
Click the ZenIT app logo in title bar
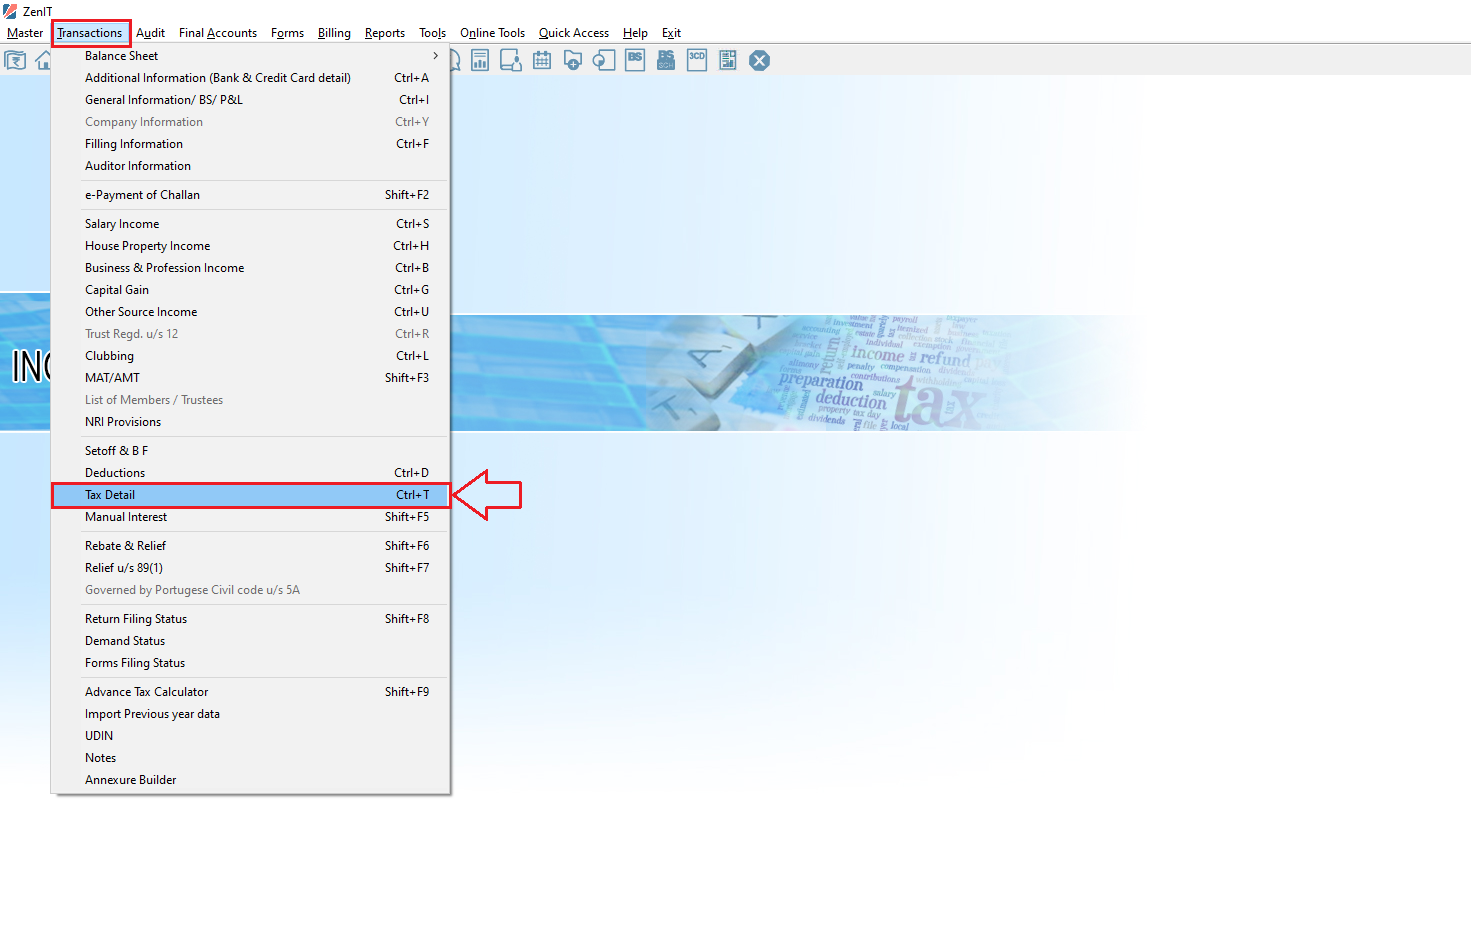pyautogui.click(x=10, y=11)
